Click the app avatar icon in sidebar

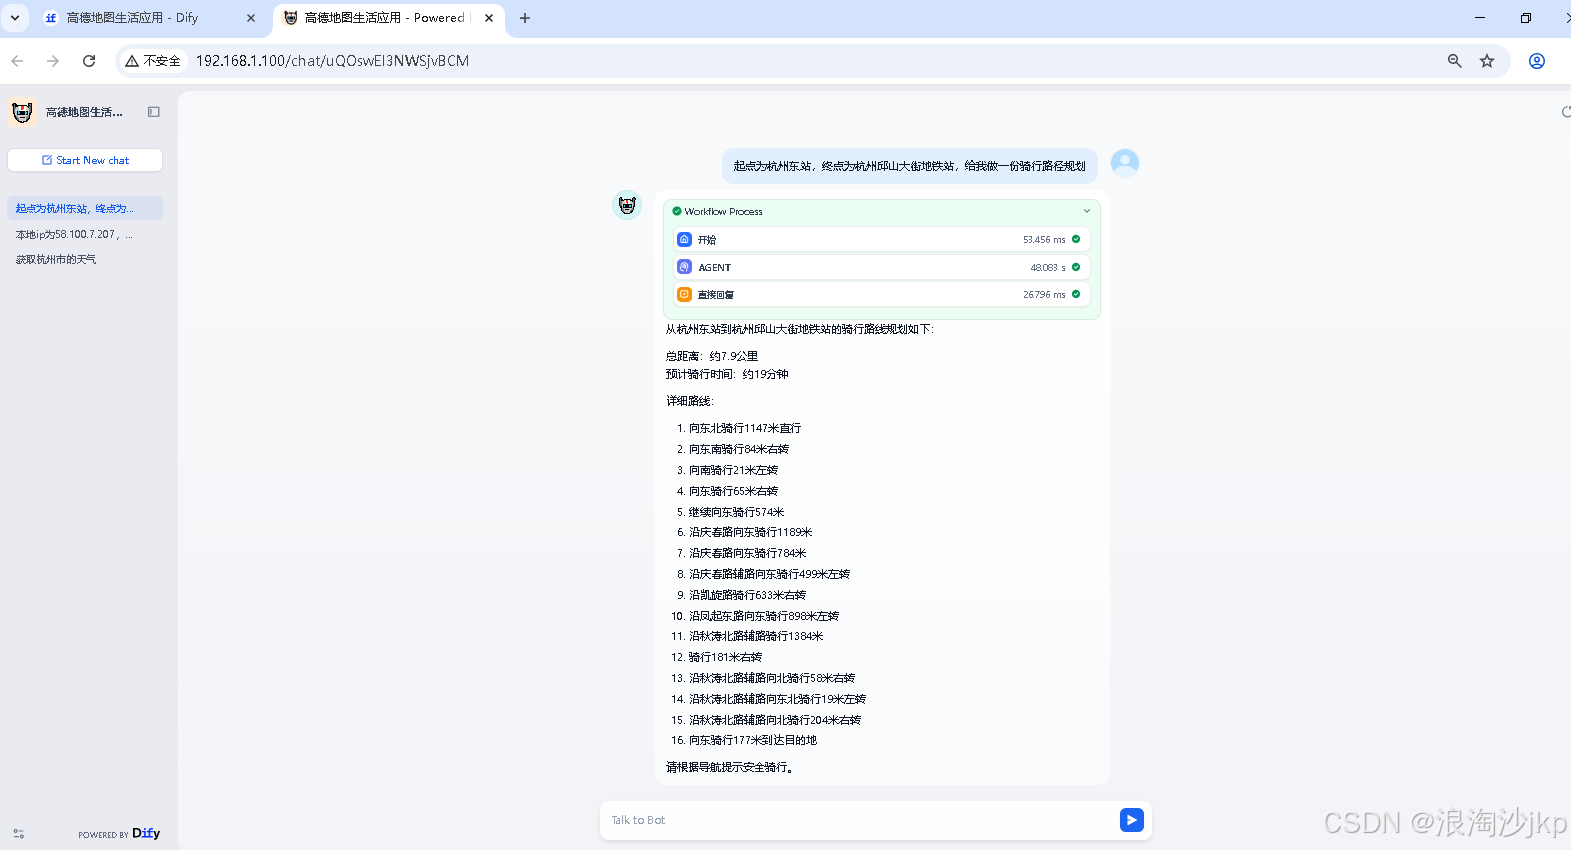click(22, 112)
